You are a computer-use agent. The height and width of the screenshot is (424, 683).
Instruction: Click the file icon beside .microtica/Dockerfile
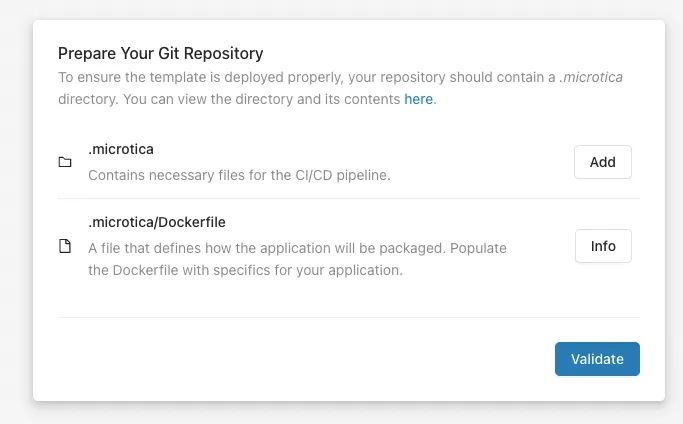(x=65, y=246)
